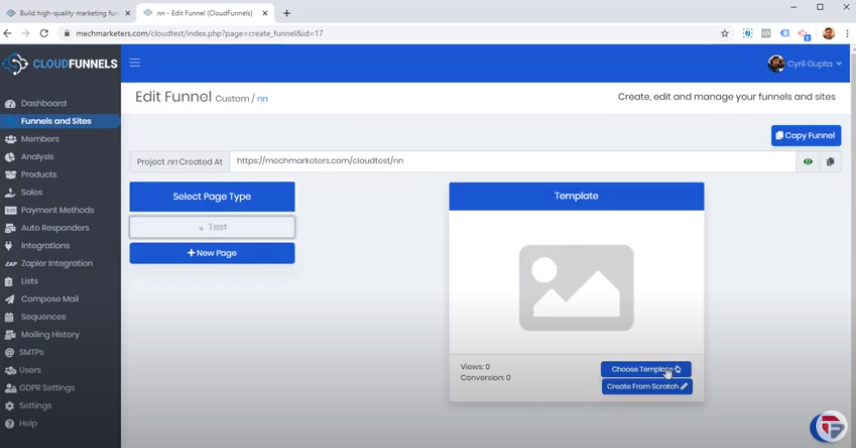The image size is (856, 448).
Task: Click Create From Scratch button
Action: coord(647,386)
